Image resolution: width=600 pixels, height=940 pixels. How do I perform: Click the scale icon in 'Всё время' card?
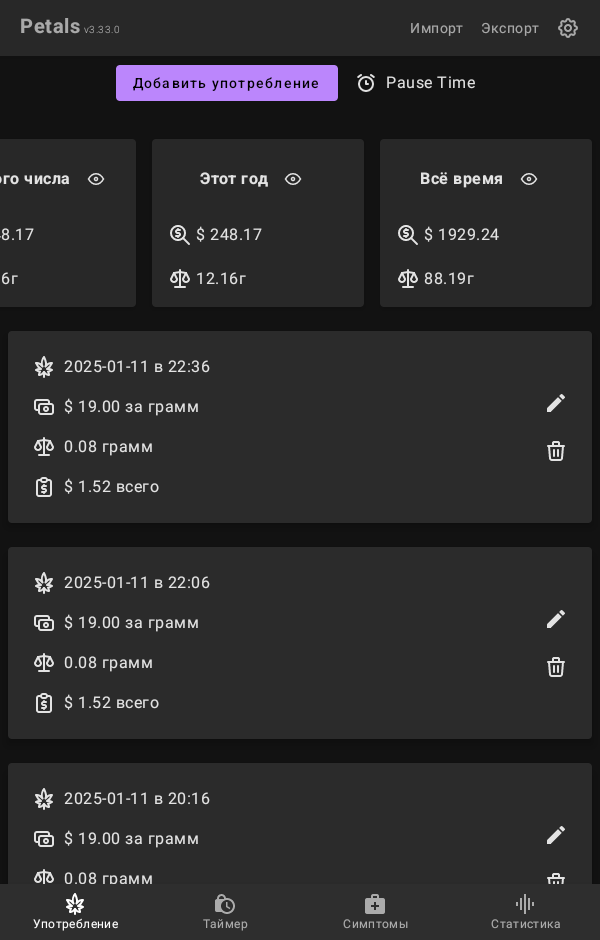[x=408, y=279]
